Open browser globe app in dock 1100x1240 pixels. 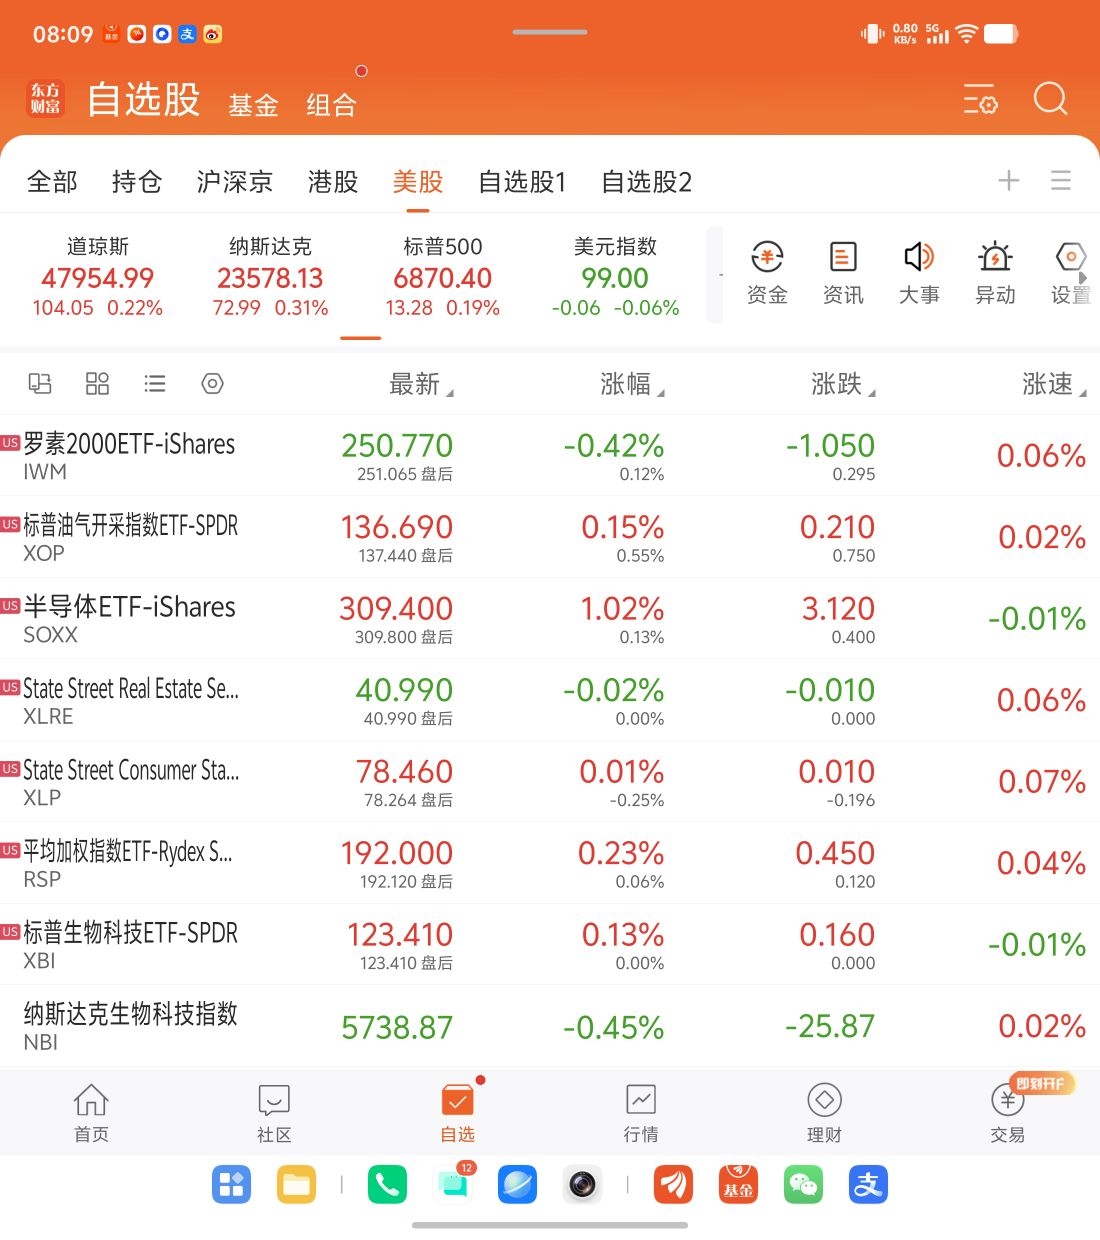[517, 1185]
